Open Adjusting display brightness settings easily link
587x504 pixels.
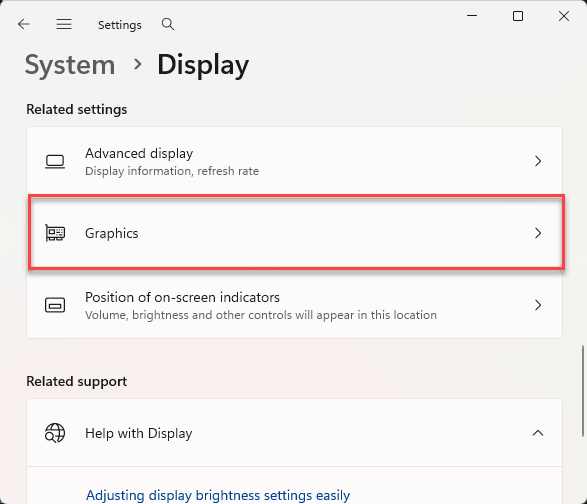[218, 495]
